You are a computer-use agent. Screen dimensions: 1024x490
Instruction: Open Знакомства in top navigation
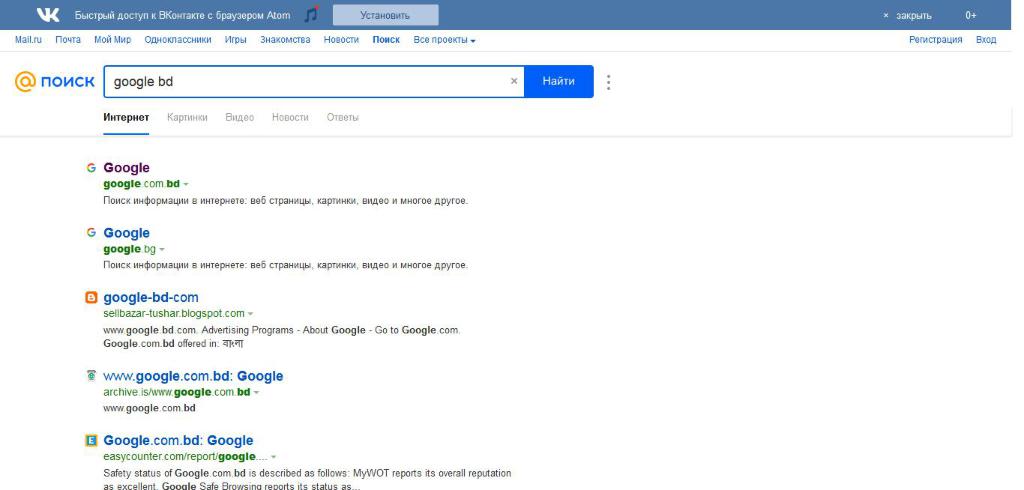285,40
